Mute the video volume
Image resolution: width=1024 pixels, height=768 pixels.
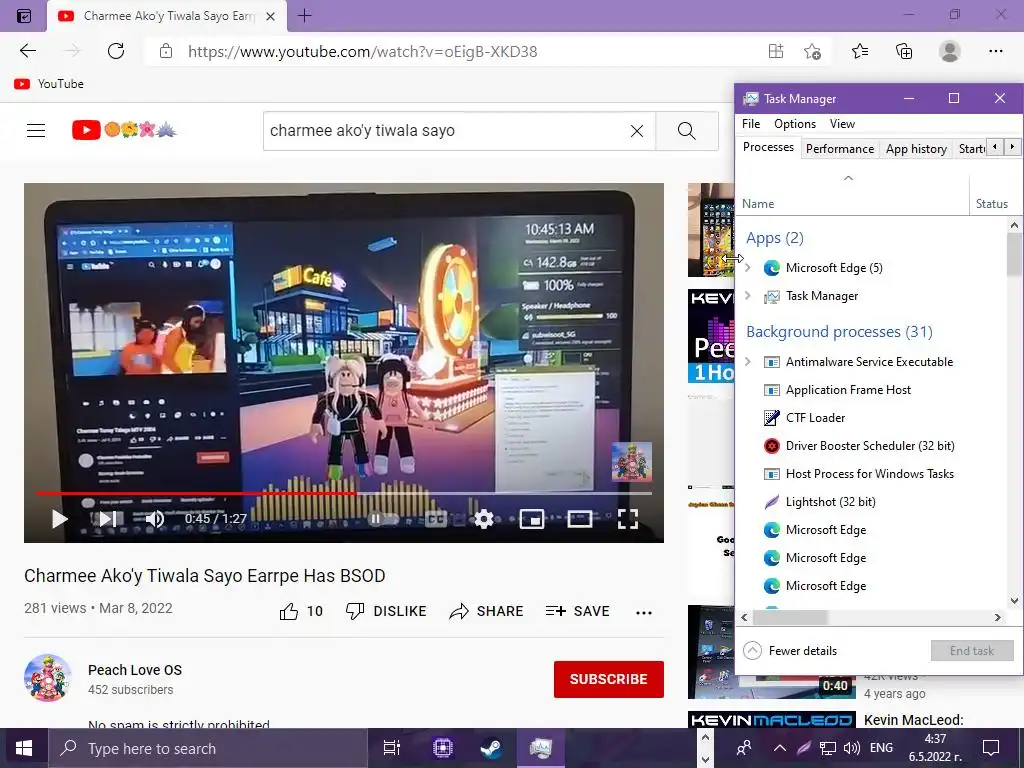coord(154,519)
